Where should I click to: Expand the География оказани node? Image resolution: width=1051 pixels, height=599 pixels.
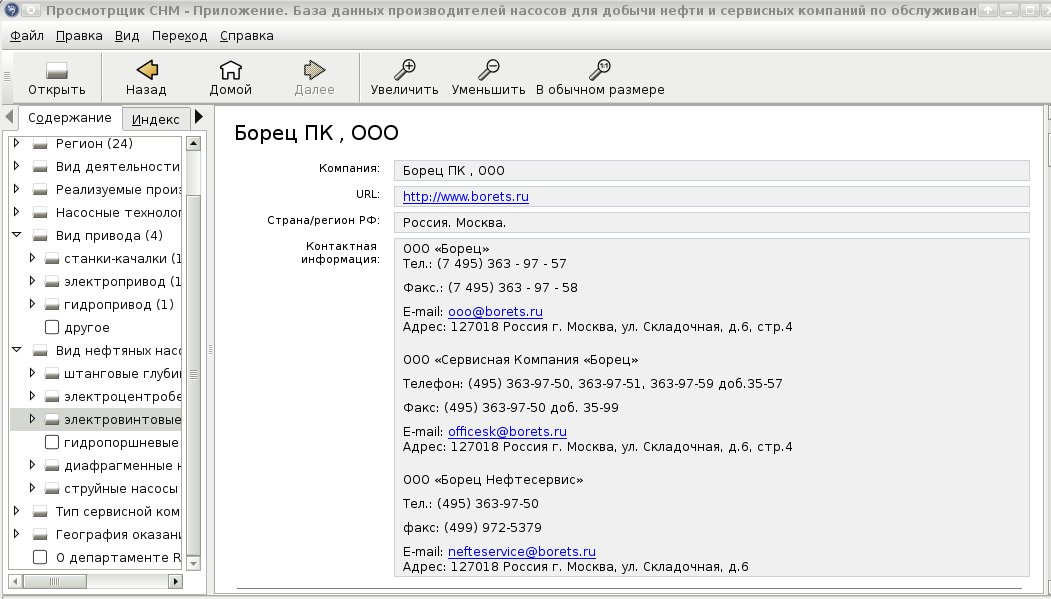click(x=17, y=534)
